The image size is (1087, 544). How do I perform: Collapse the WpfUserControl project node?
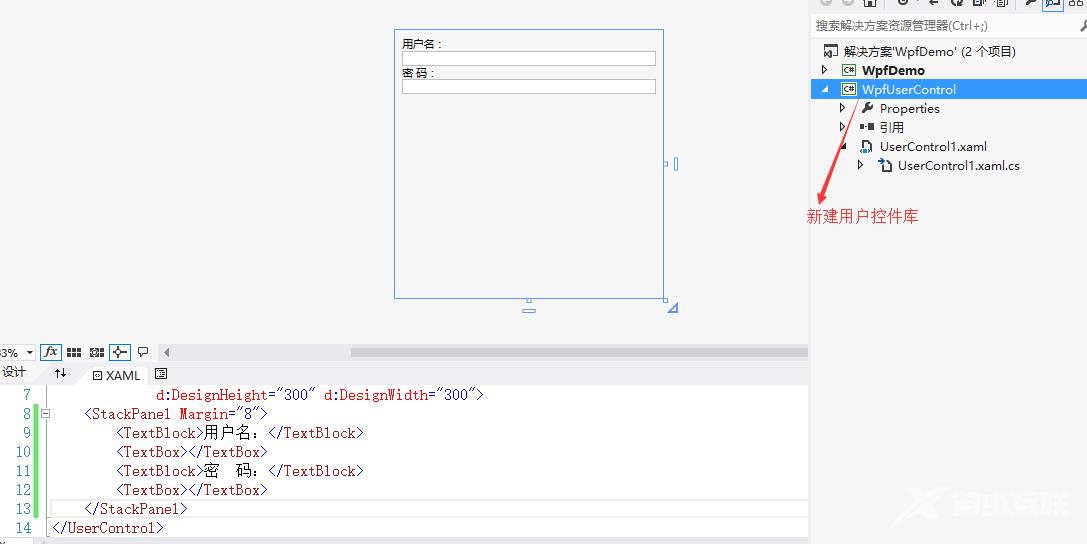click(825, 89)
